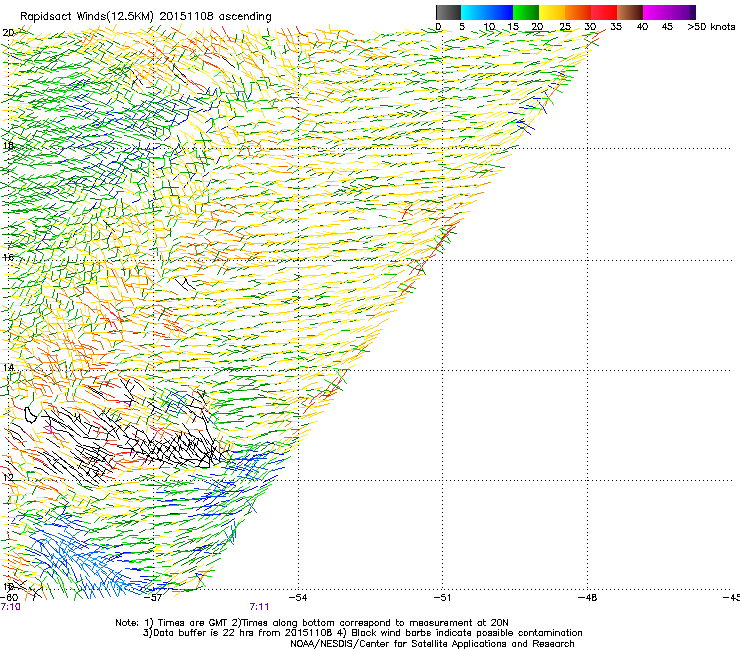Select the gray 0-5 knots color swatch

point(448,12)
